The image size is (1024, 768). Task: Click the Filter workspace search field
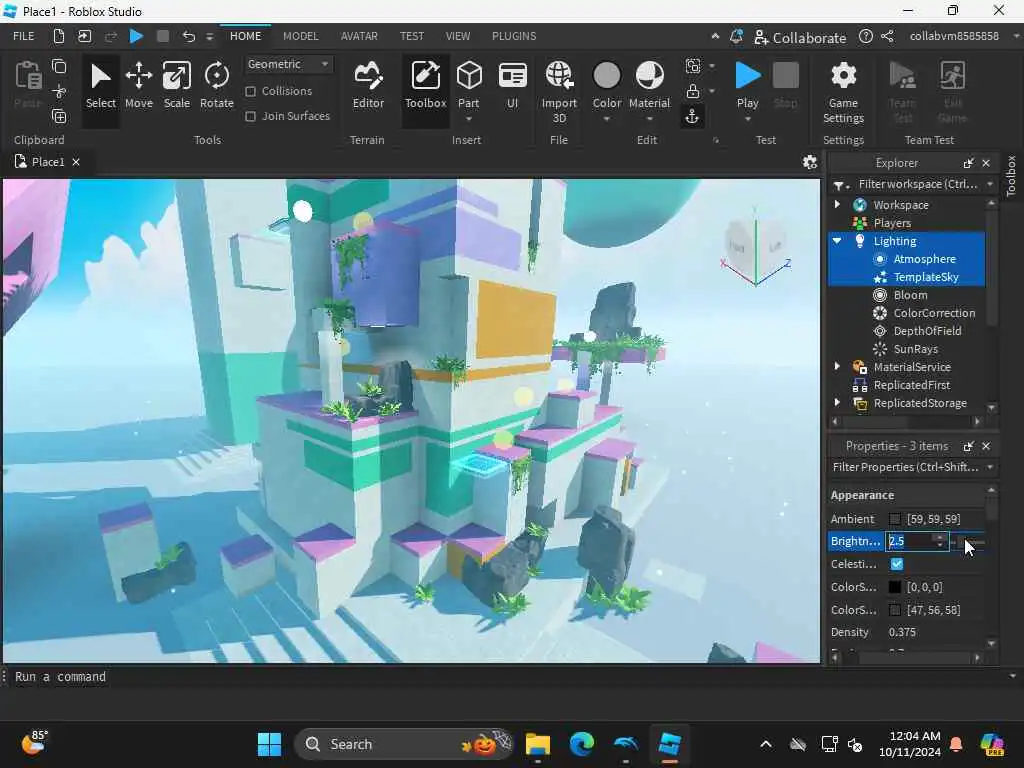[x=918, y=184]
